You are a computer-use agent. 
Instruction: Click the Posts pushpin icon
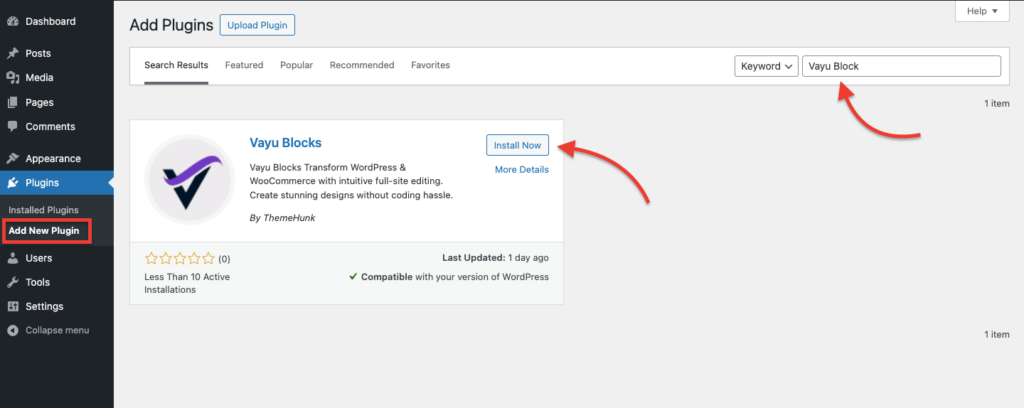tap(12, 53)
